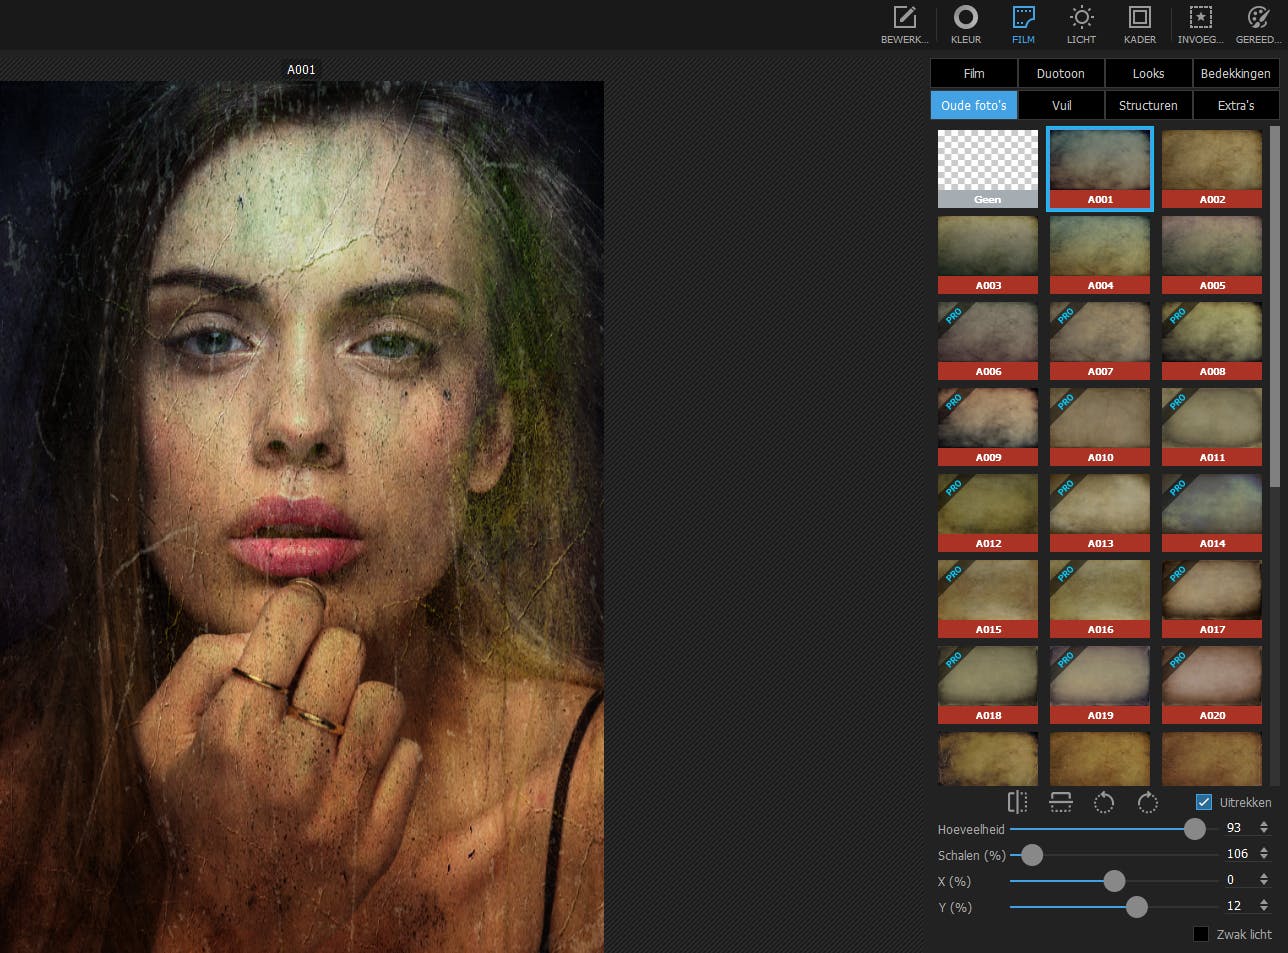Click the Hoeveelheid slider handle

[1195, 829]
